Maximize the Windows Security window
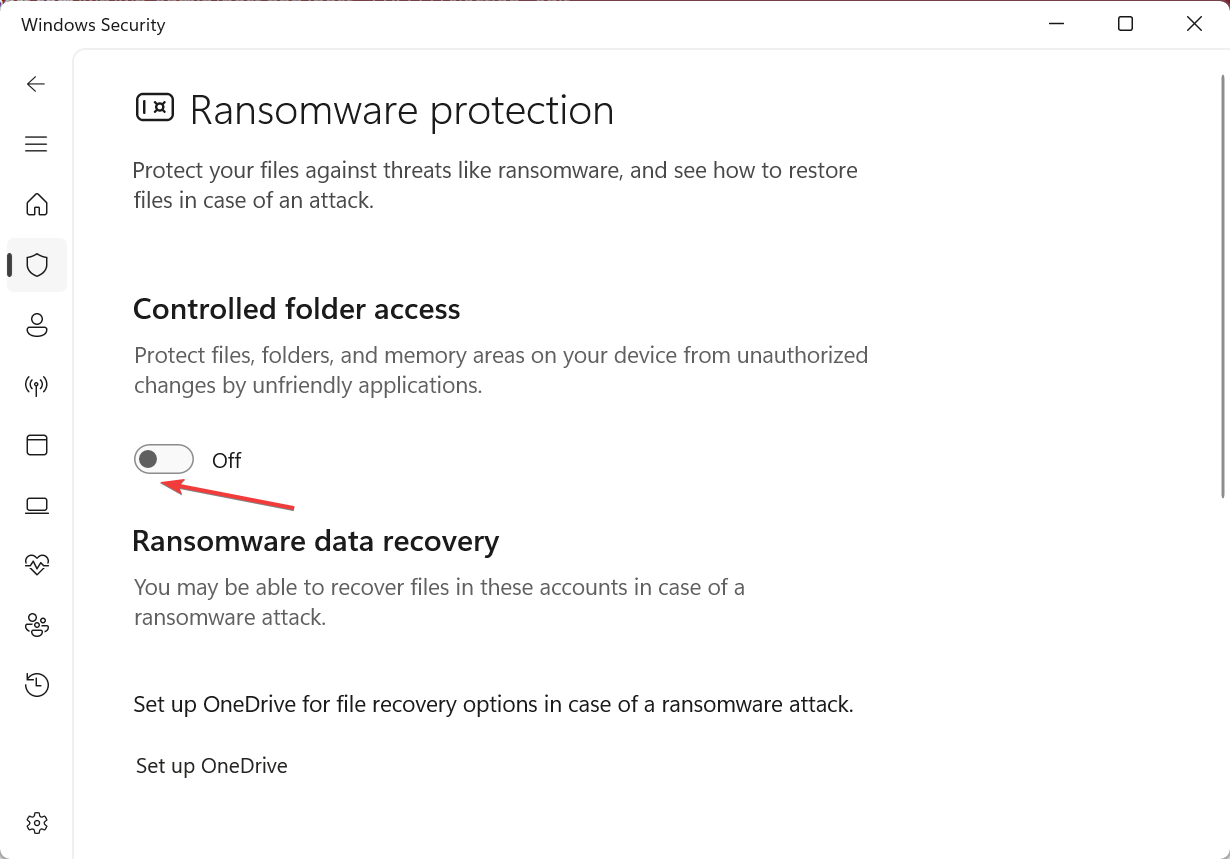 pos(1125,24)
